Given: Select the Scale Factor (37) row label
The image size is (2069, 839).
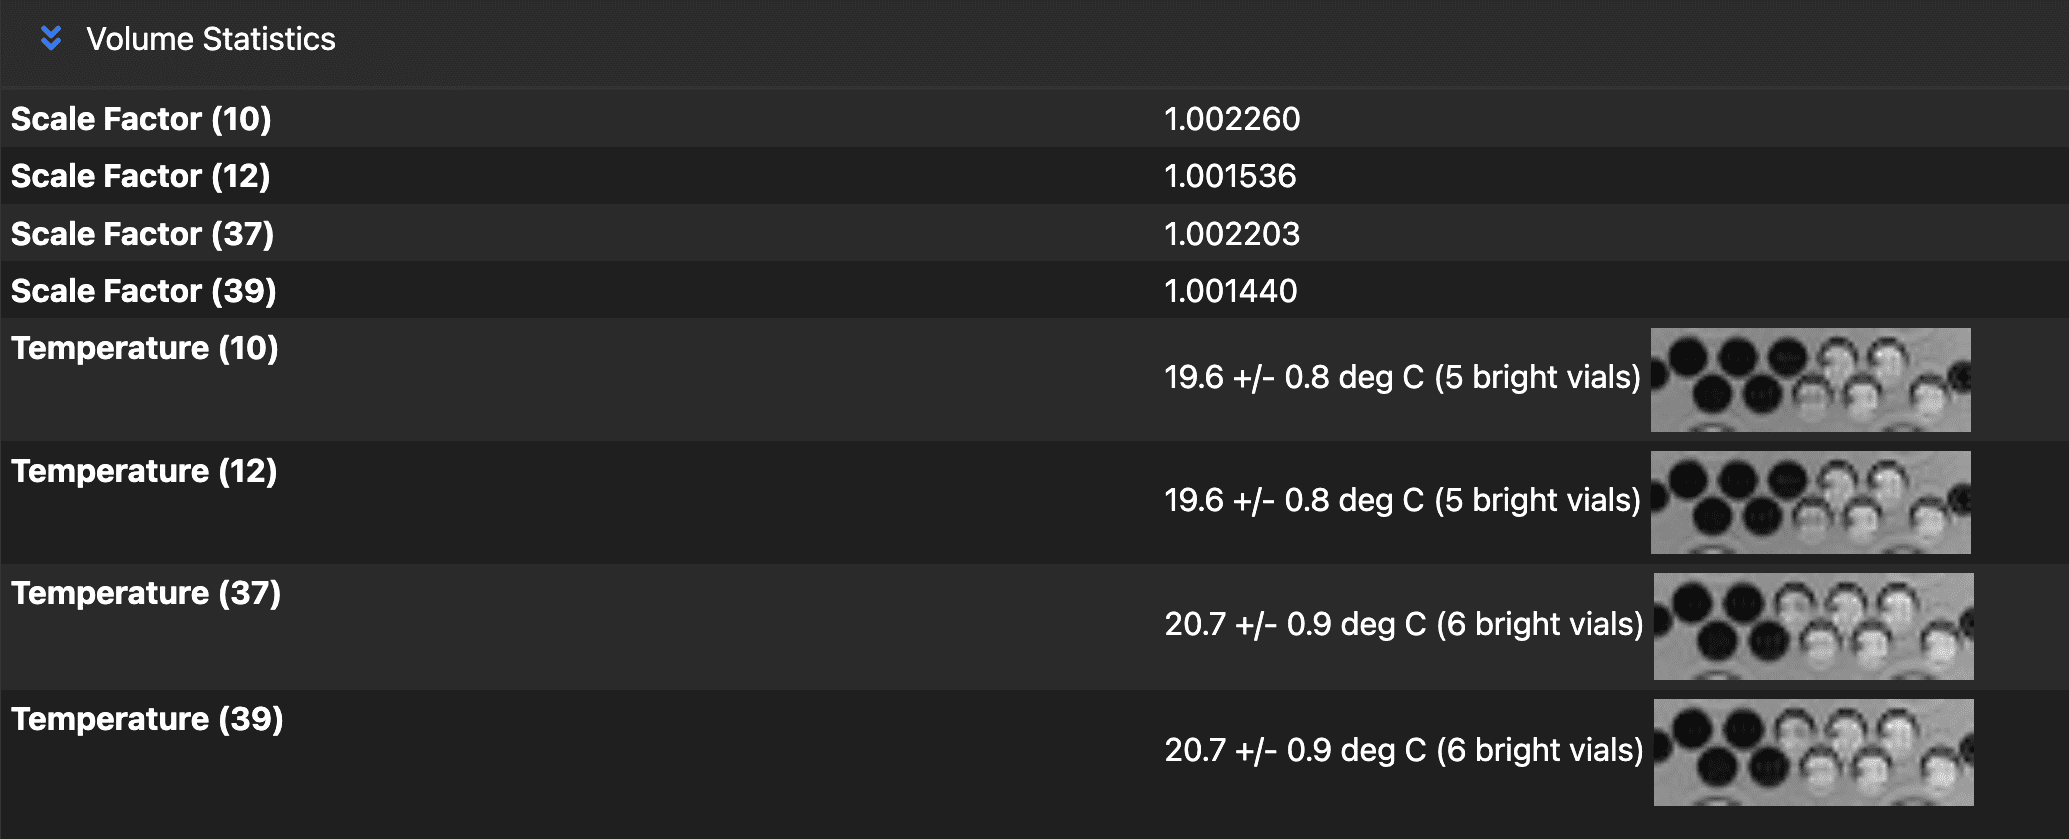Looking at the screenshot, I should [x=142, y=234].
